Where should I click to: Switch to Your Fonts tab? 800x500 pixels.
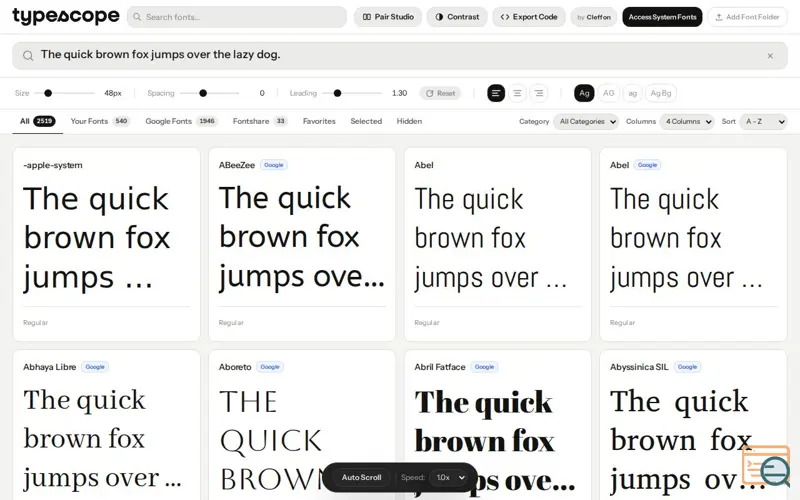100,121
